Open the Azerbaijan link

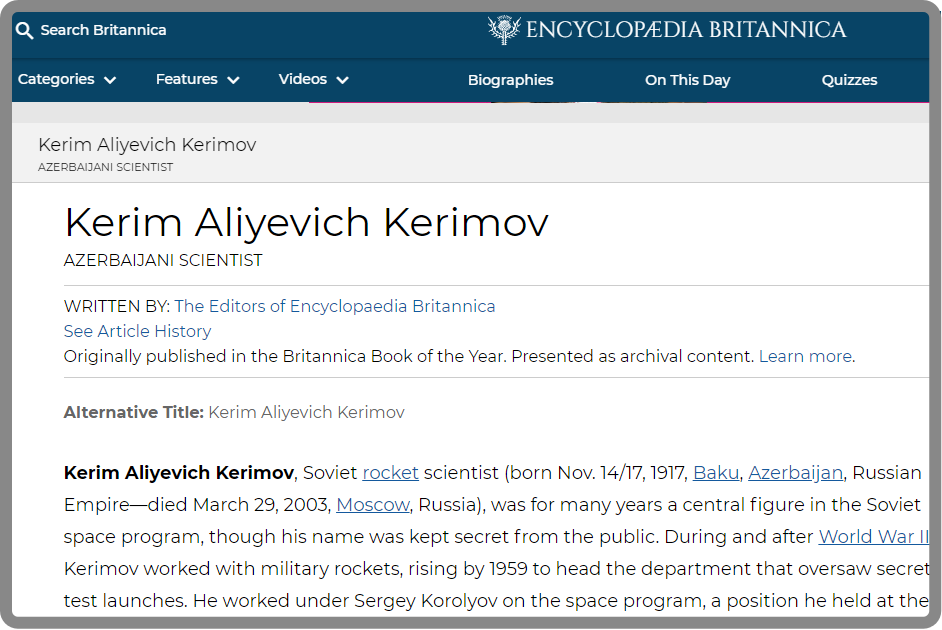coord(795,473)
